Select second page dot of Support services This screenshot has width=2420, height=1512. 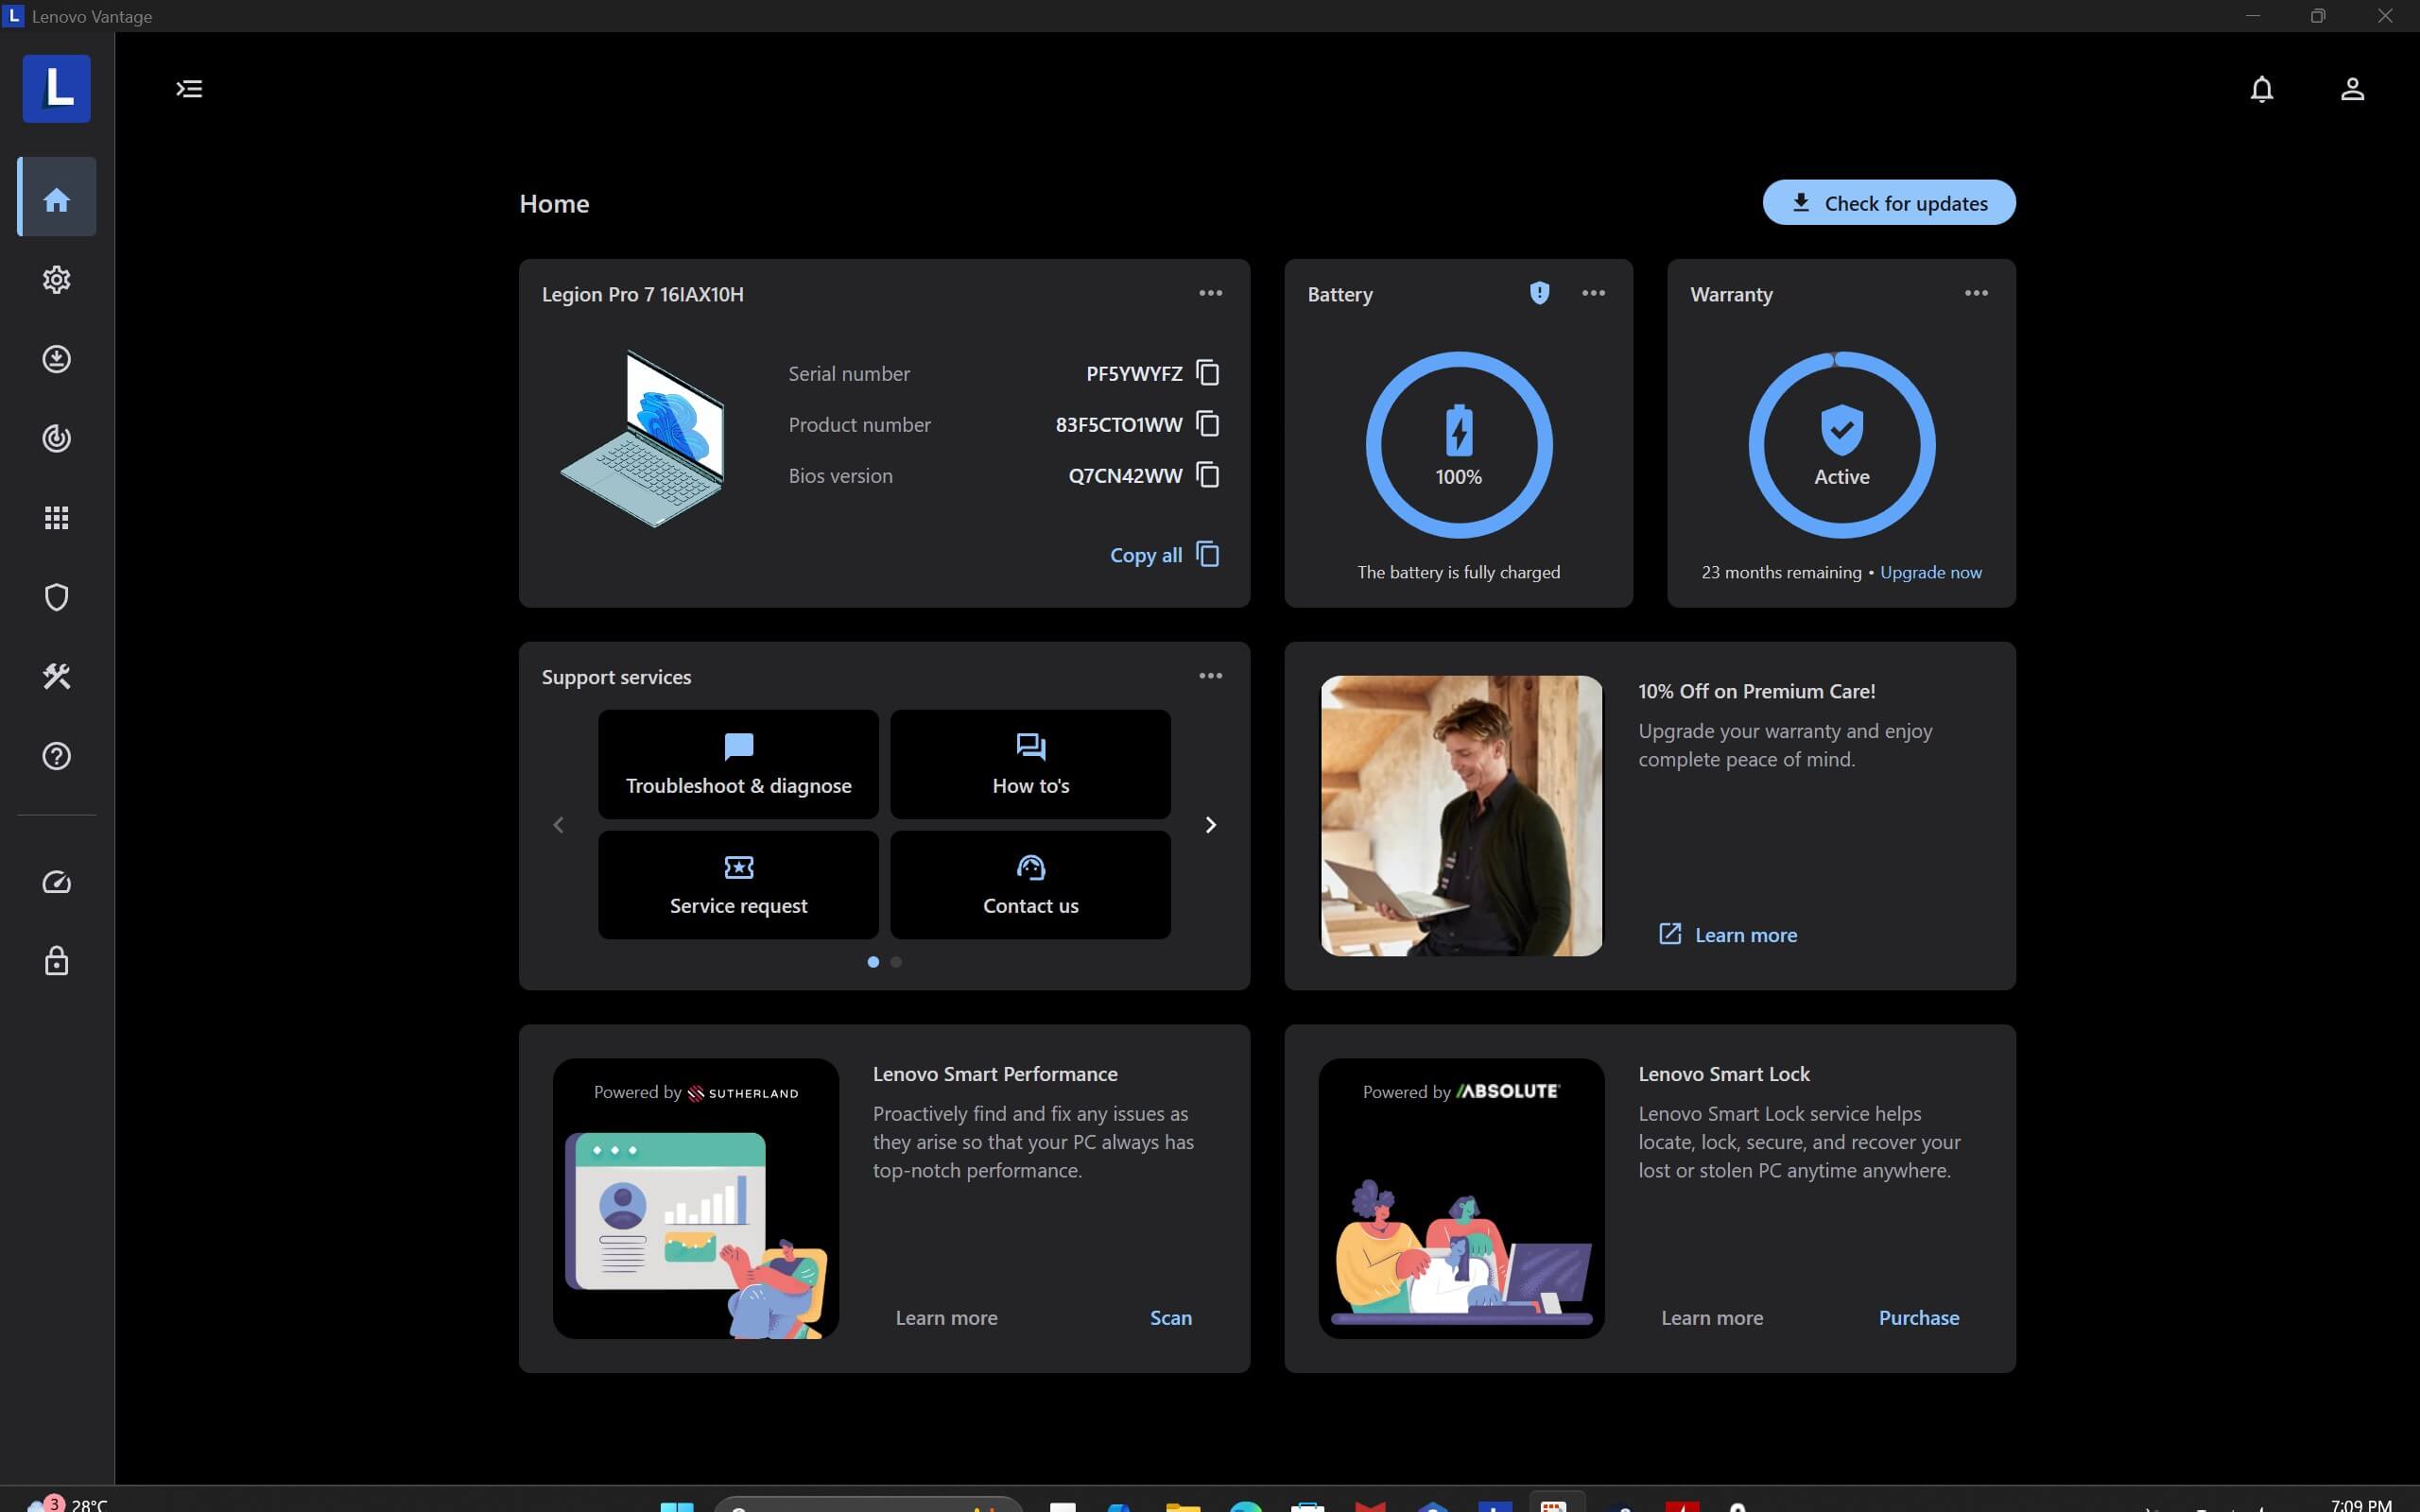(x=896, y=962)
